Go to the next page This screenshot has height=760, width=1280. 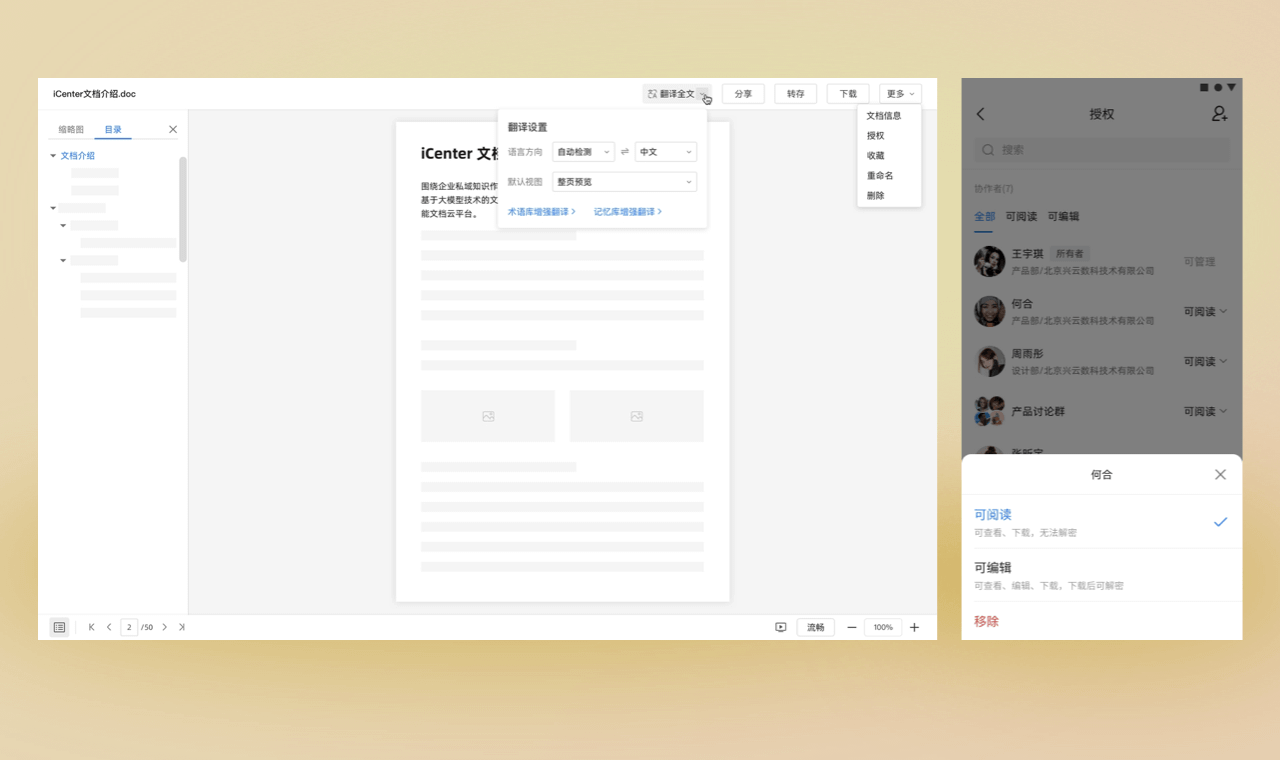coord(165,627)
